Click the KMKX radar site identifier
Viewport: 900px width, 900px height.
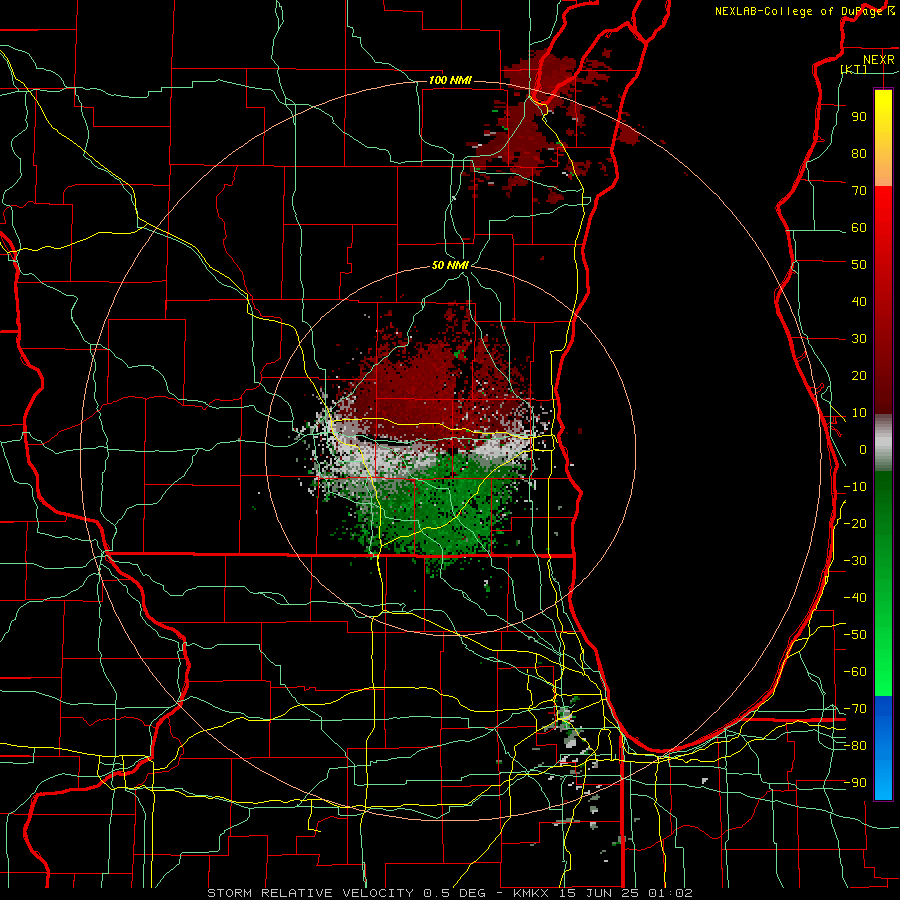pyautogui.click(x=532, y=893)
